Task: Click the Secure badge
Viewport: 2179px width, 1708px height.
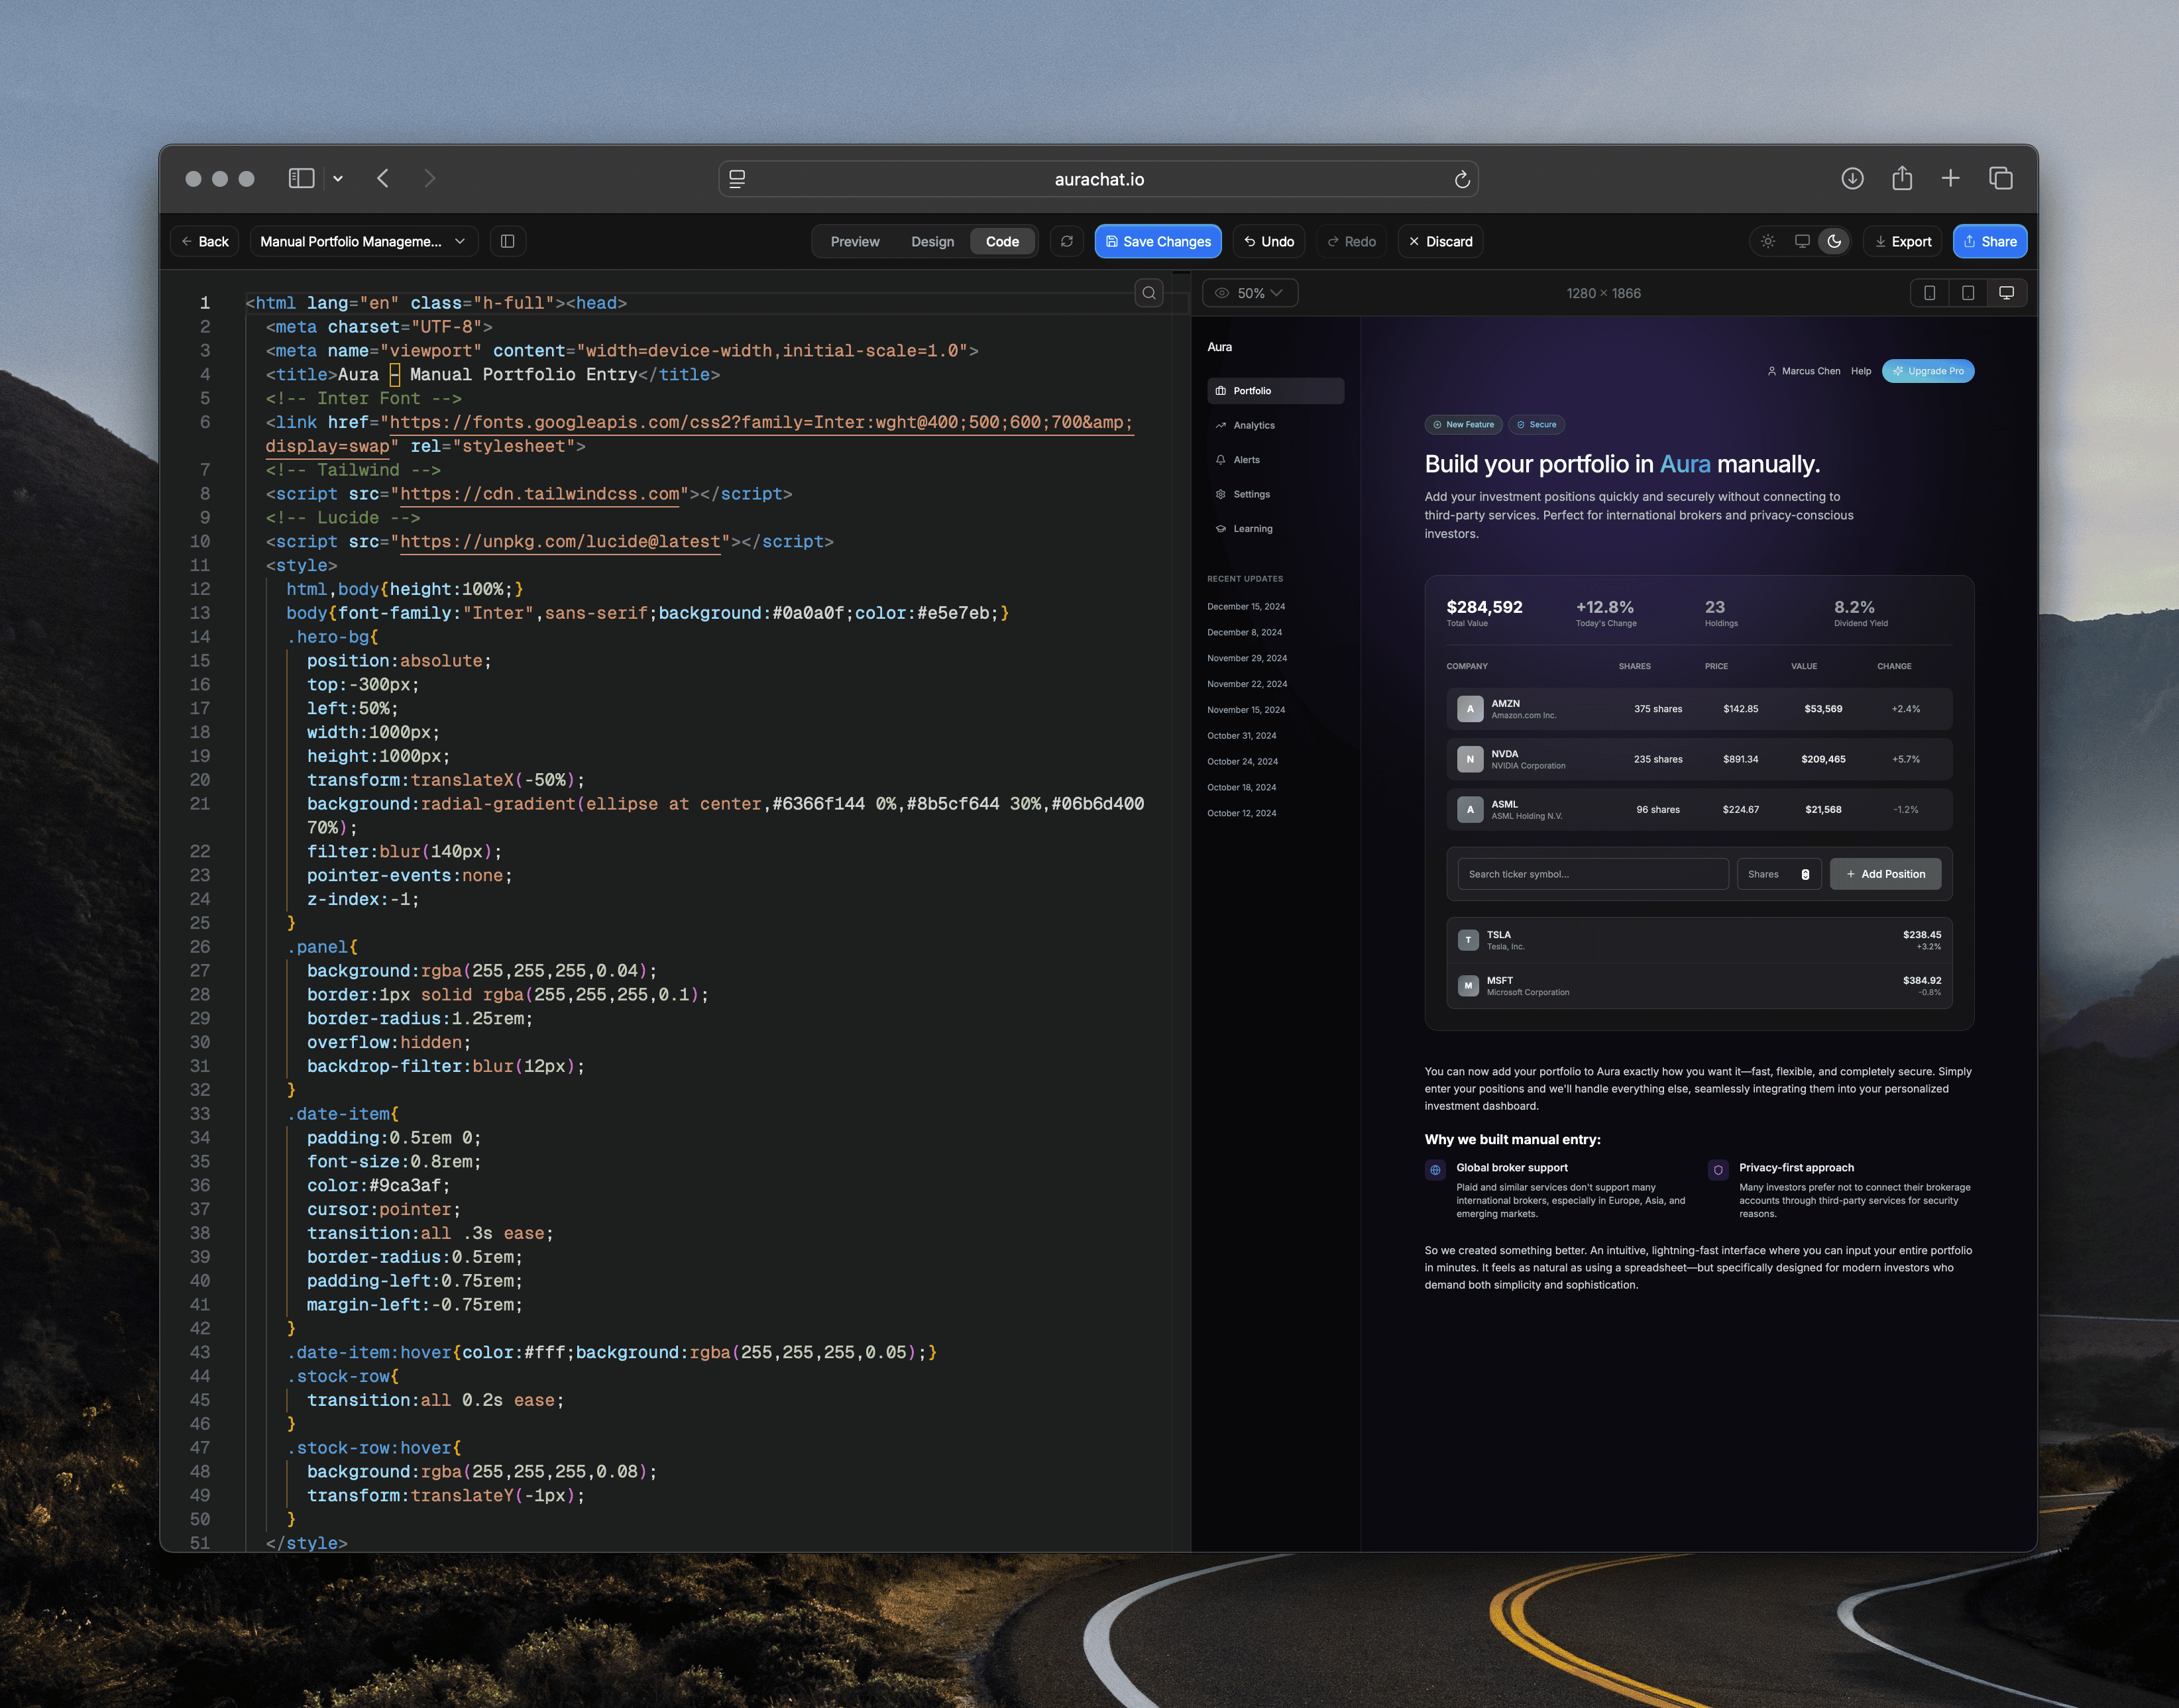Action: (x=1536, y=425)
